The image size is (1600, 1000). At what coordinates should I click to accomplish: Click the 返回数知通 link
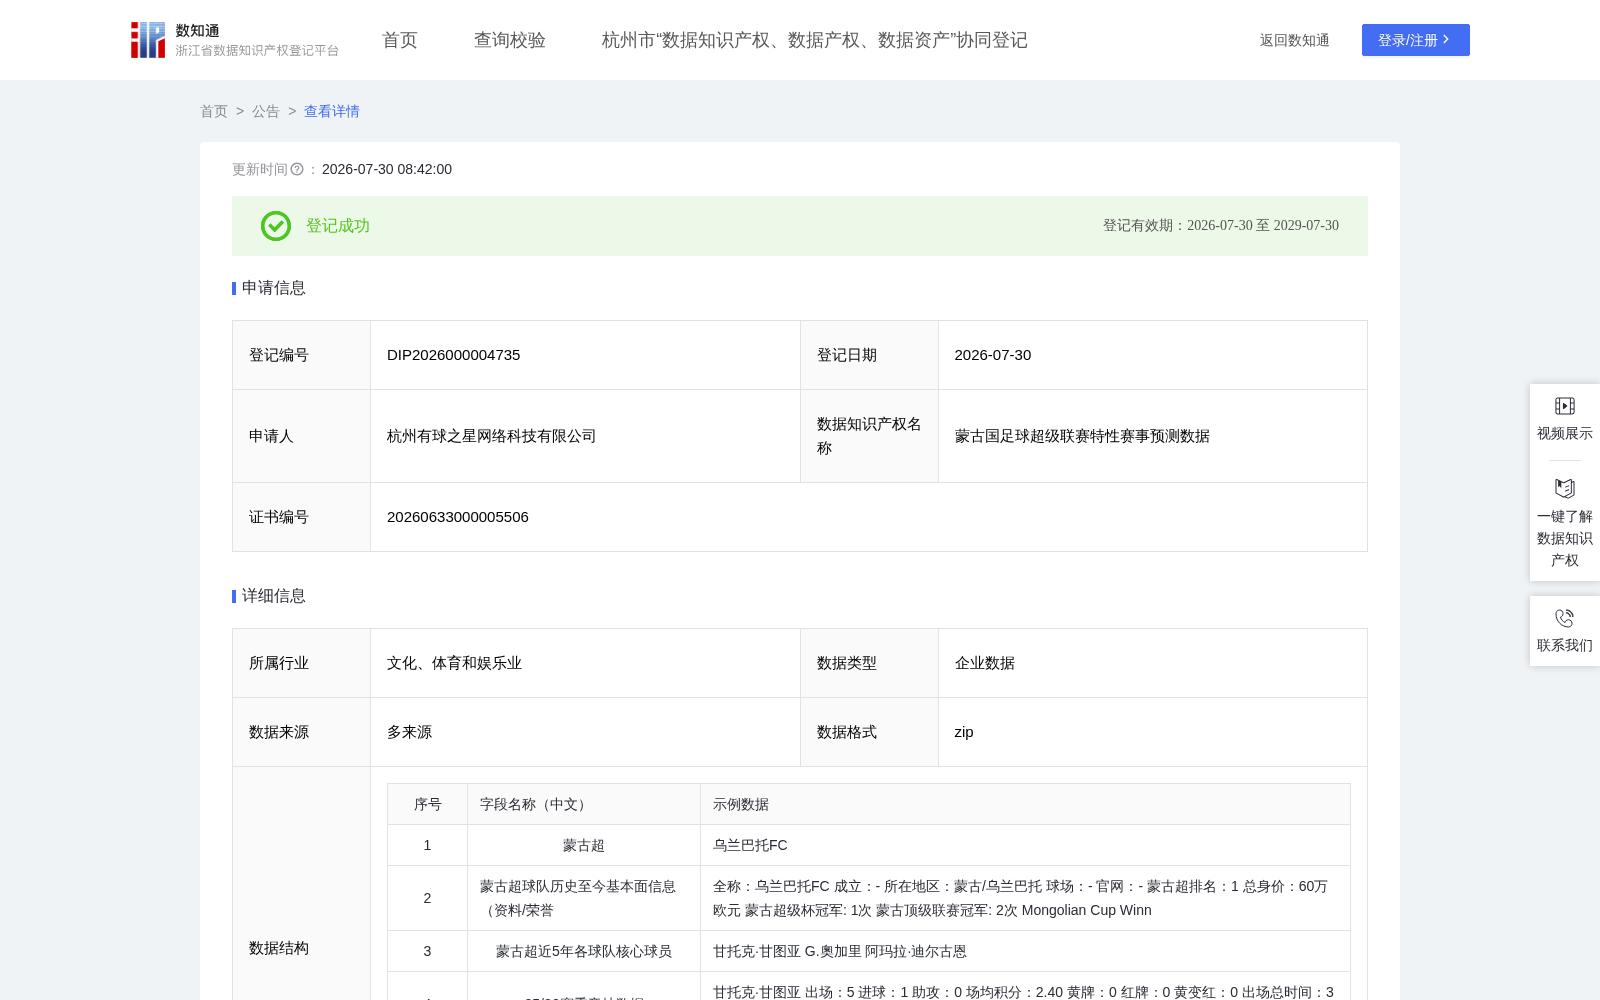(x=1295, y=40)
